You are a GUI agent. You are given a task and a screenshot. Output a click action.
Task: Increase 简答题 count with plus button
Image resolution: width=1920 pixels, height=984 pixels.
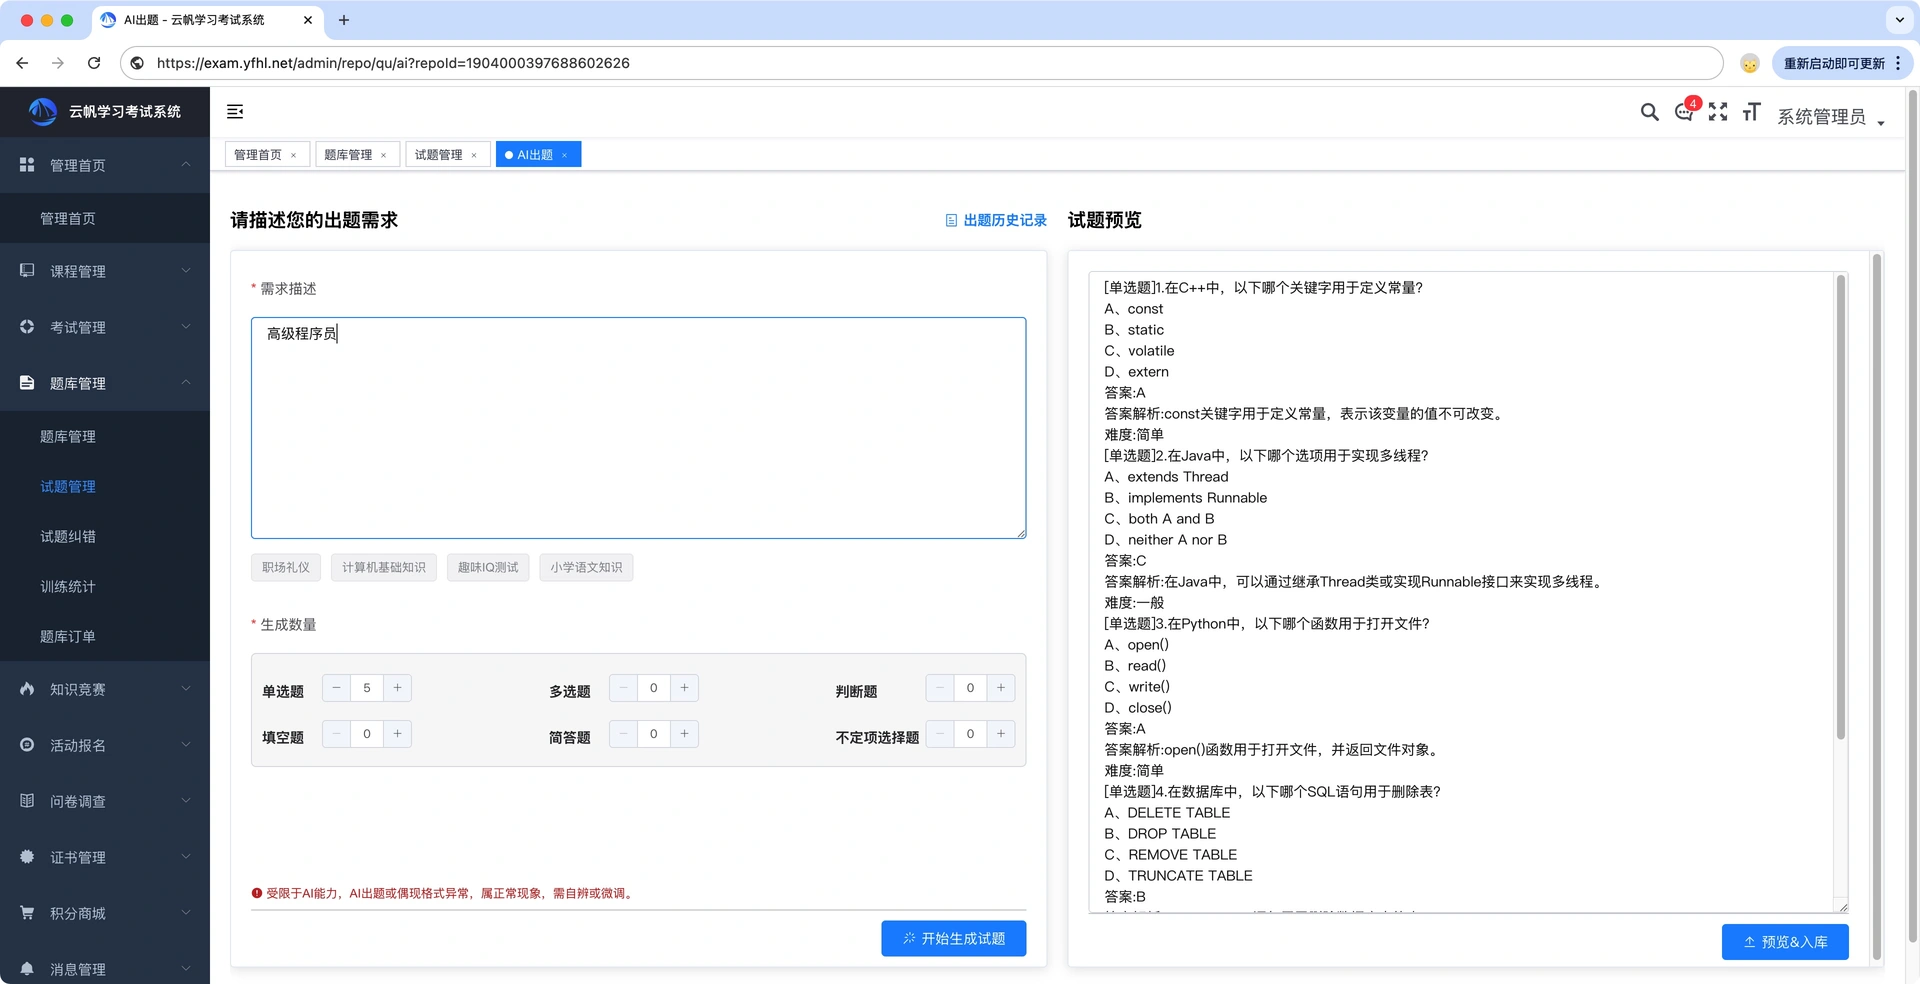[x=684, y=734]
